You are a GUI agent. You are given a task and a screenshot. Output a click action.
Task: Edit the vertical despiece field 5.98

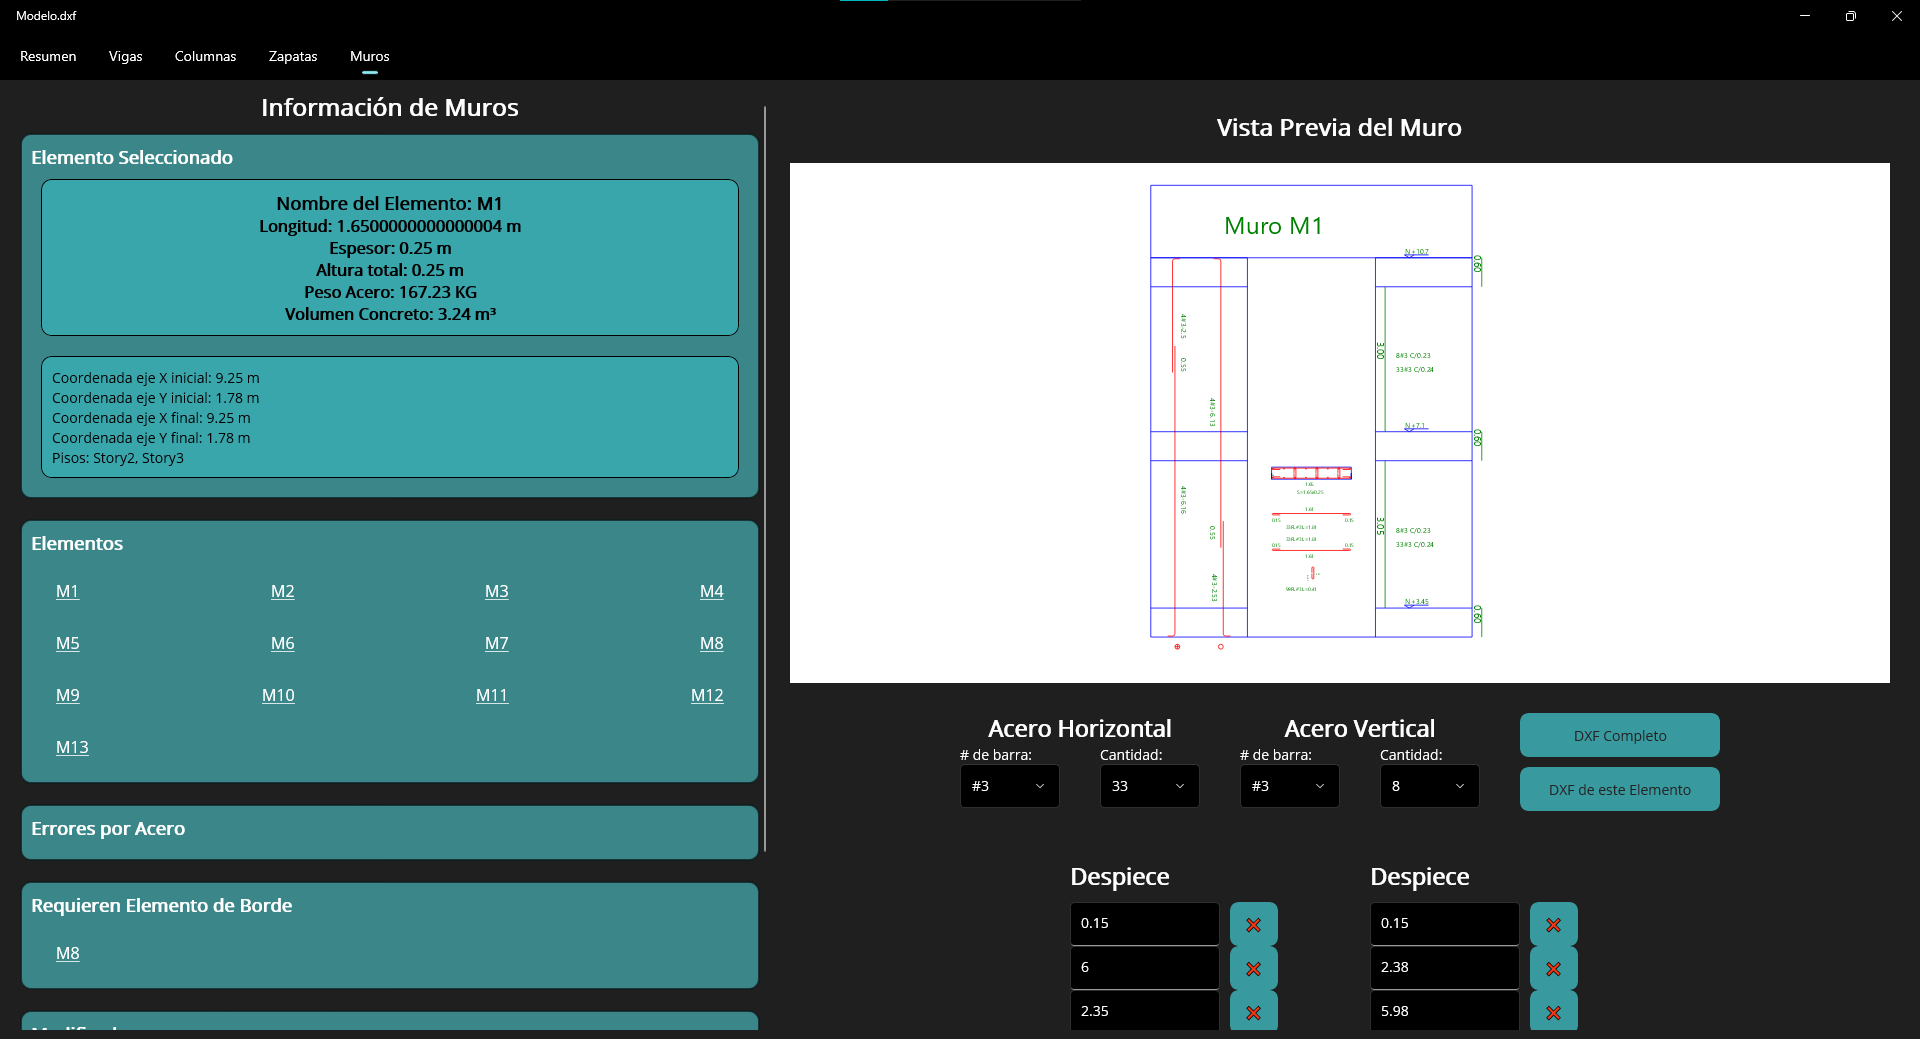tap(1444, 1010)
